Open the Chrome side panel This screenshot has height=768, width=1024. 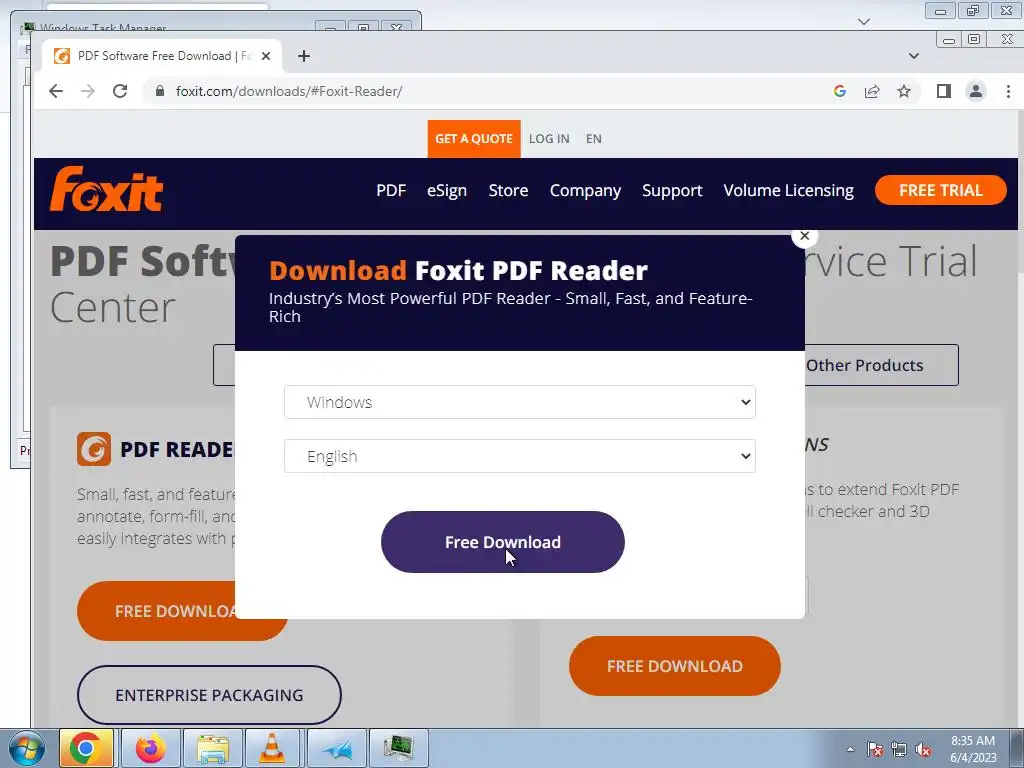[x=944, y=91]
